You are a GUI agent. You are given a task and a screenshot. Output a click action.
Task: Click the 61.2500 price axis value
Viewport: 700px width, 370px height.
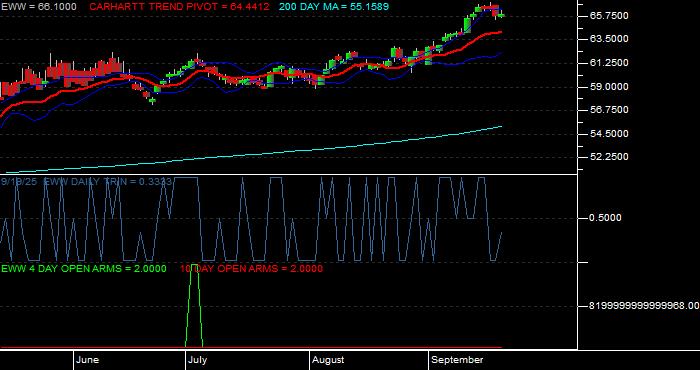pos(609,63)
